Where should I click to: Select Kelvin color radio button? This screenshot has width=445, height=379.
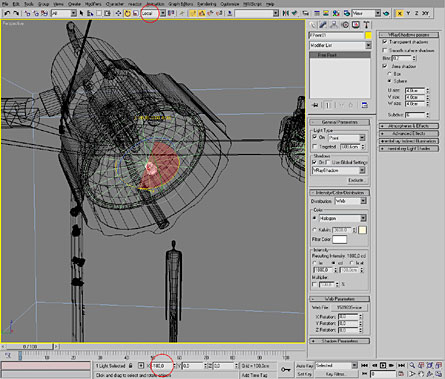[314, 230]
